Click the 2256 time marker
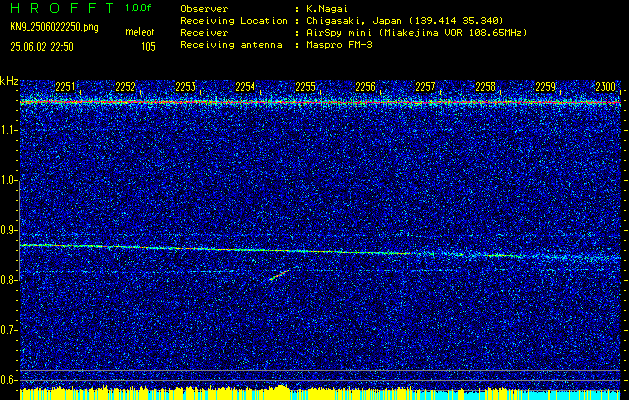The width and height of the screenshot is (629, 400). (x=365, y=87)
